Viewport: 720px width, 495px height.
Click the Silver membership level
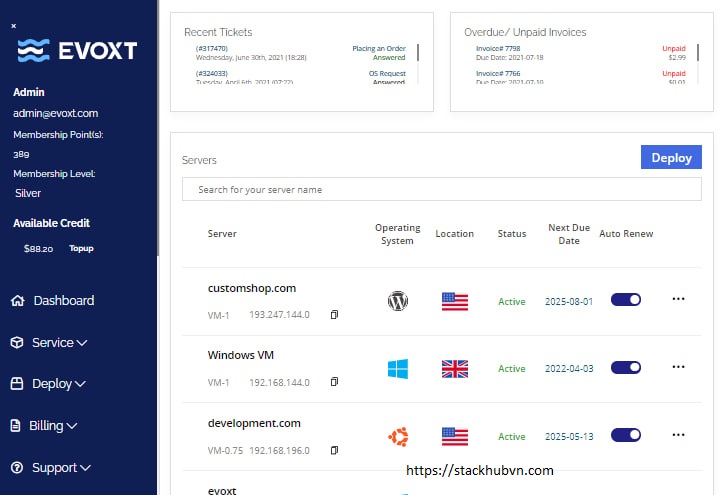click(x=28, y=193)
